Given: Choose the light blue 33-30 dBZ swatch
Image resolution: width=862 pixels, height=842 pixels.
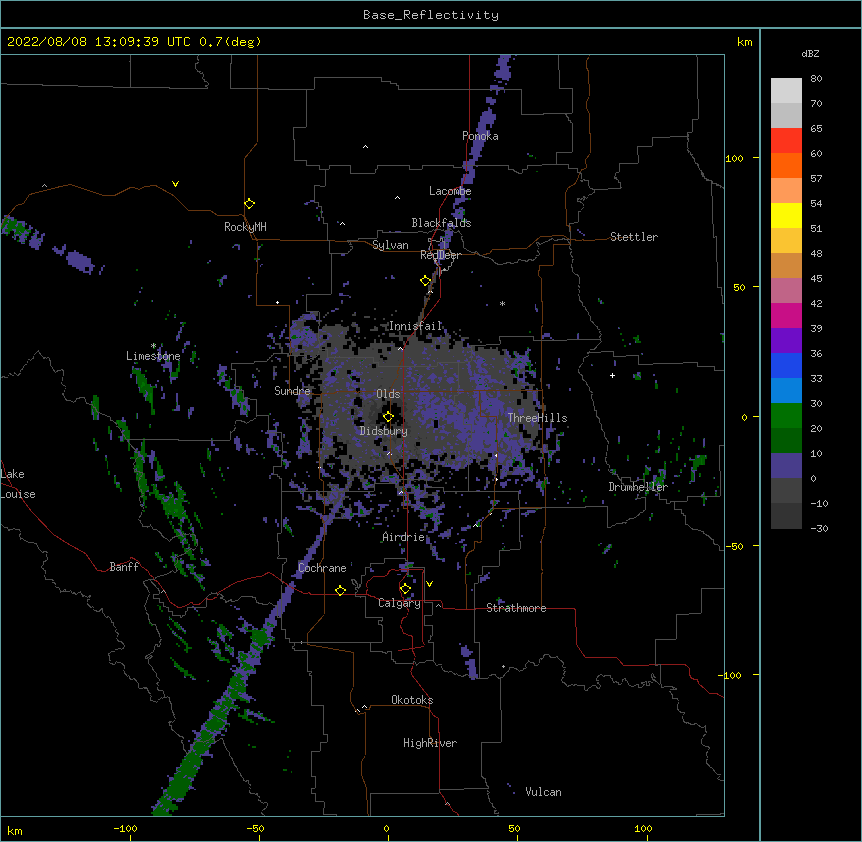Looking at the screenshot, I should click(786, 391).
